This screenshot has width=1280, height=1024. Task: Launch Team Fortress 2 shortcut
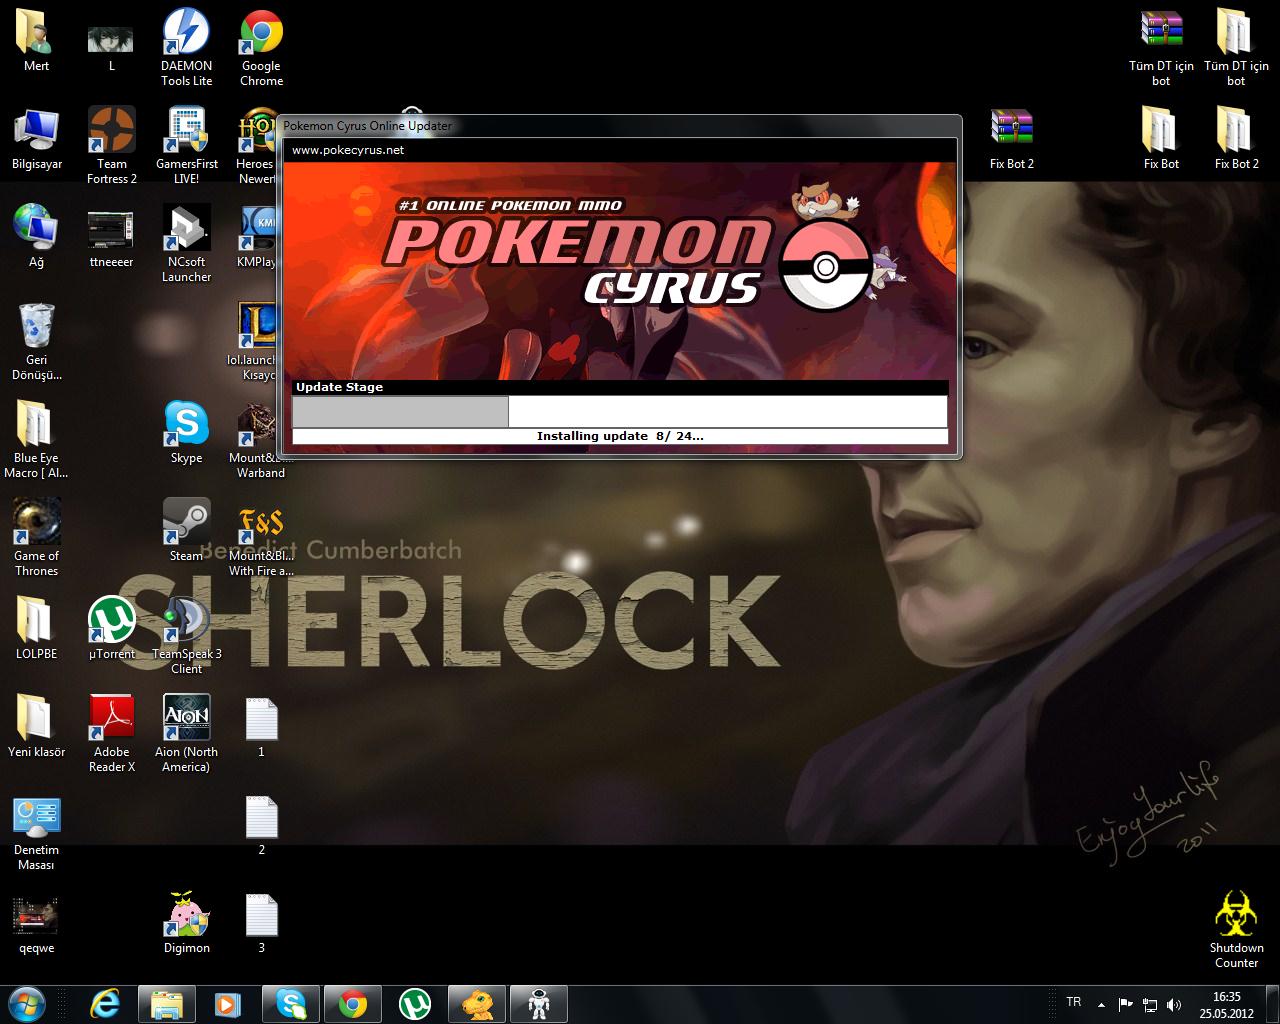click(111, 146)
